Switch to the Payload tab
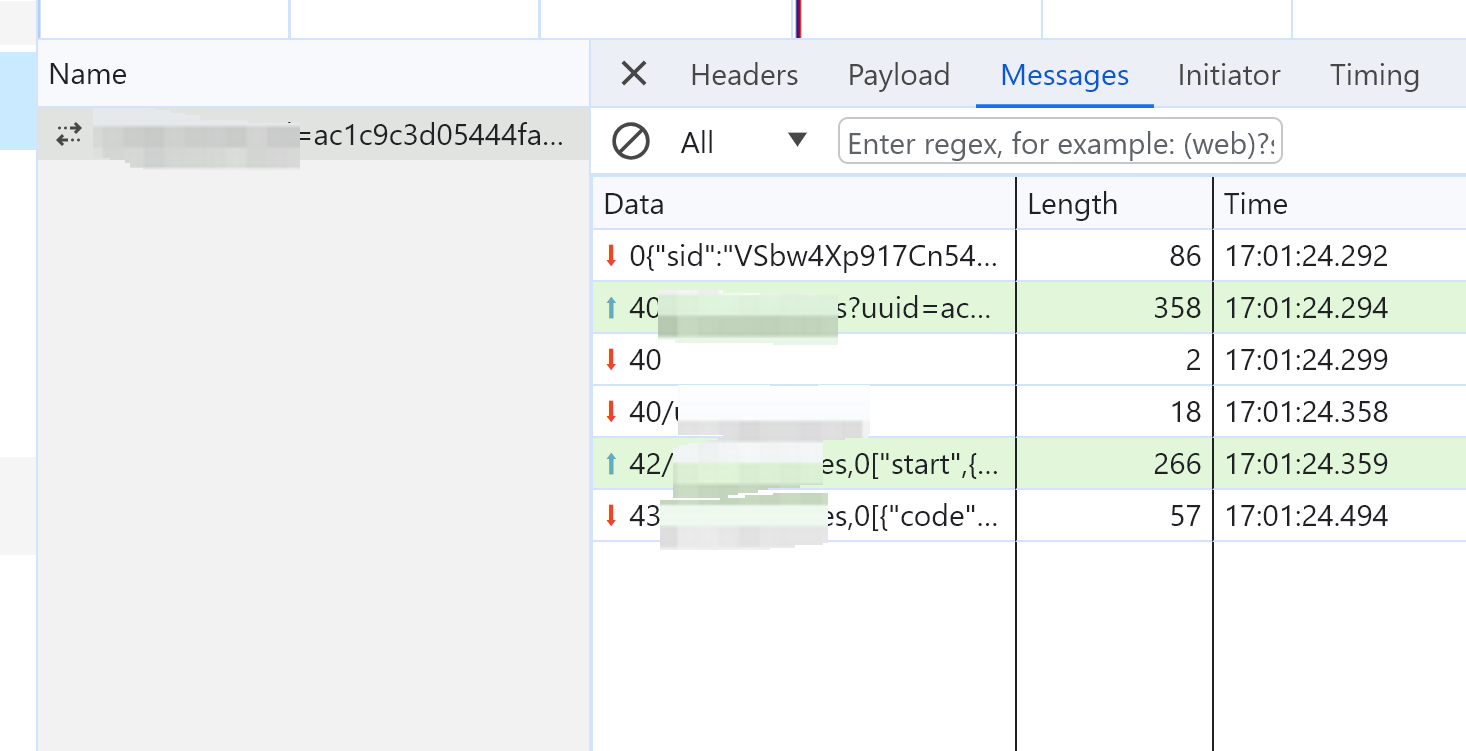 (898, 75)
